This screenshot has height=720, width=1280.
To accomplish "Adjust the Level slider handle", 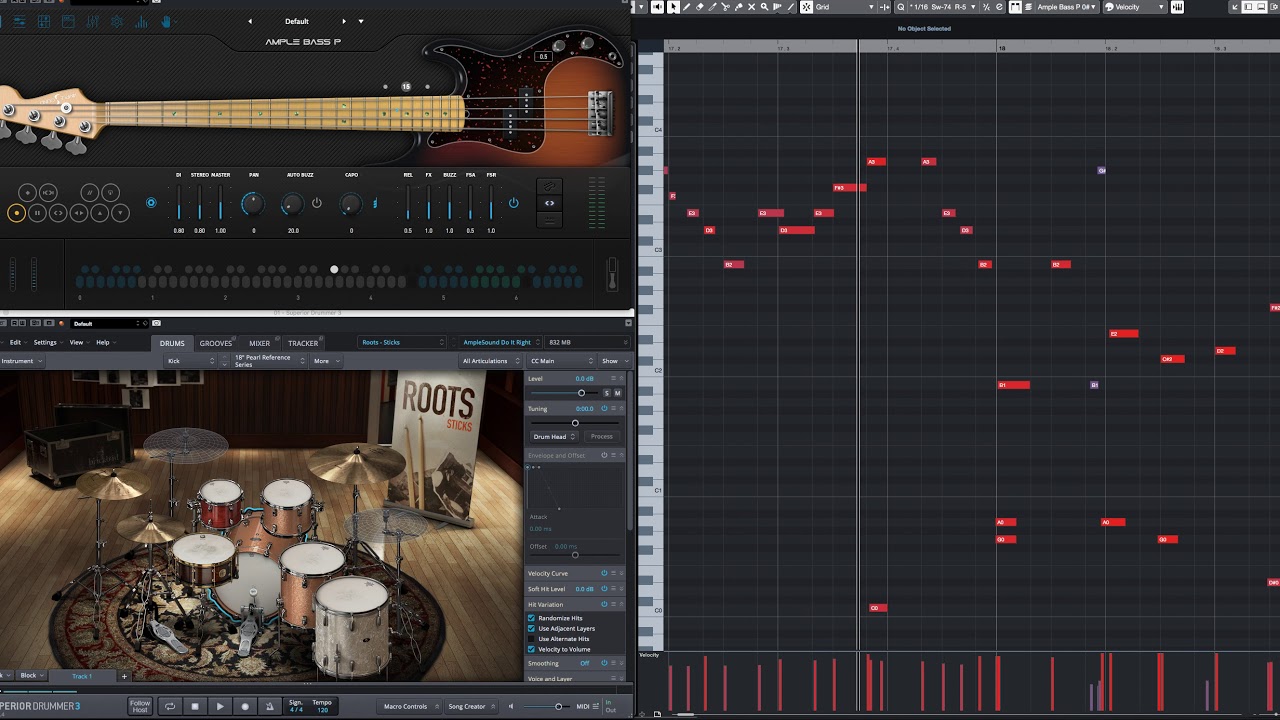I will 581,393.
